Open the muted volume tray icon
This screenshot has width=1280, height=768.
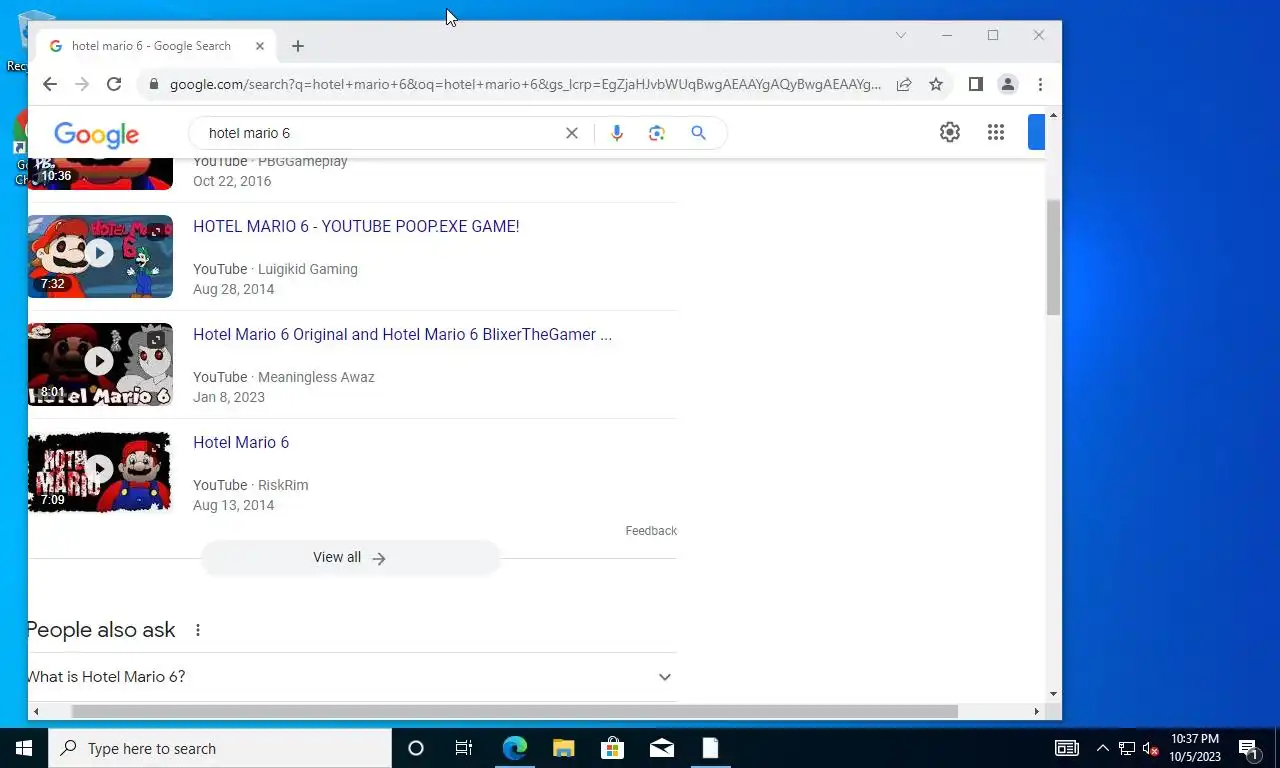coord(1150,748)
